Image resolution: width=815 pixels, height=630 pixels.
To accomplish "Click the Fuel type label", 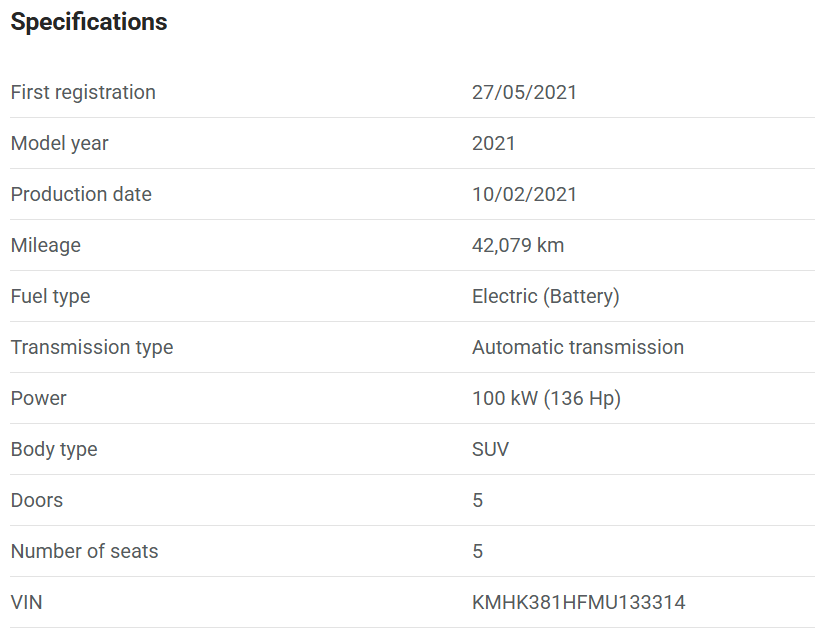I will point(50,296).
